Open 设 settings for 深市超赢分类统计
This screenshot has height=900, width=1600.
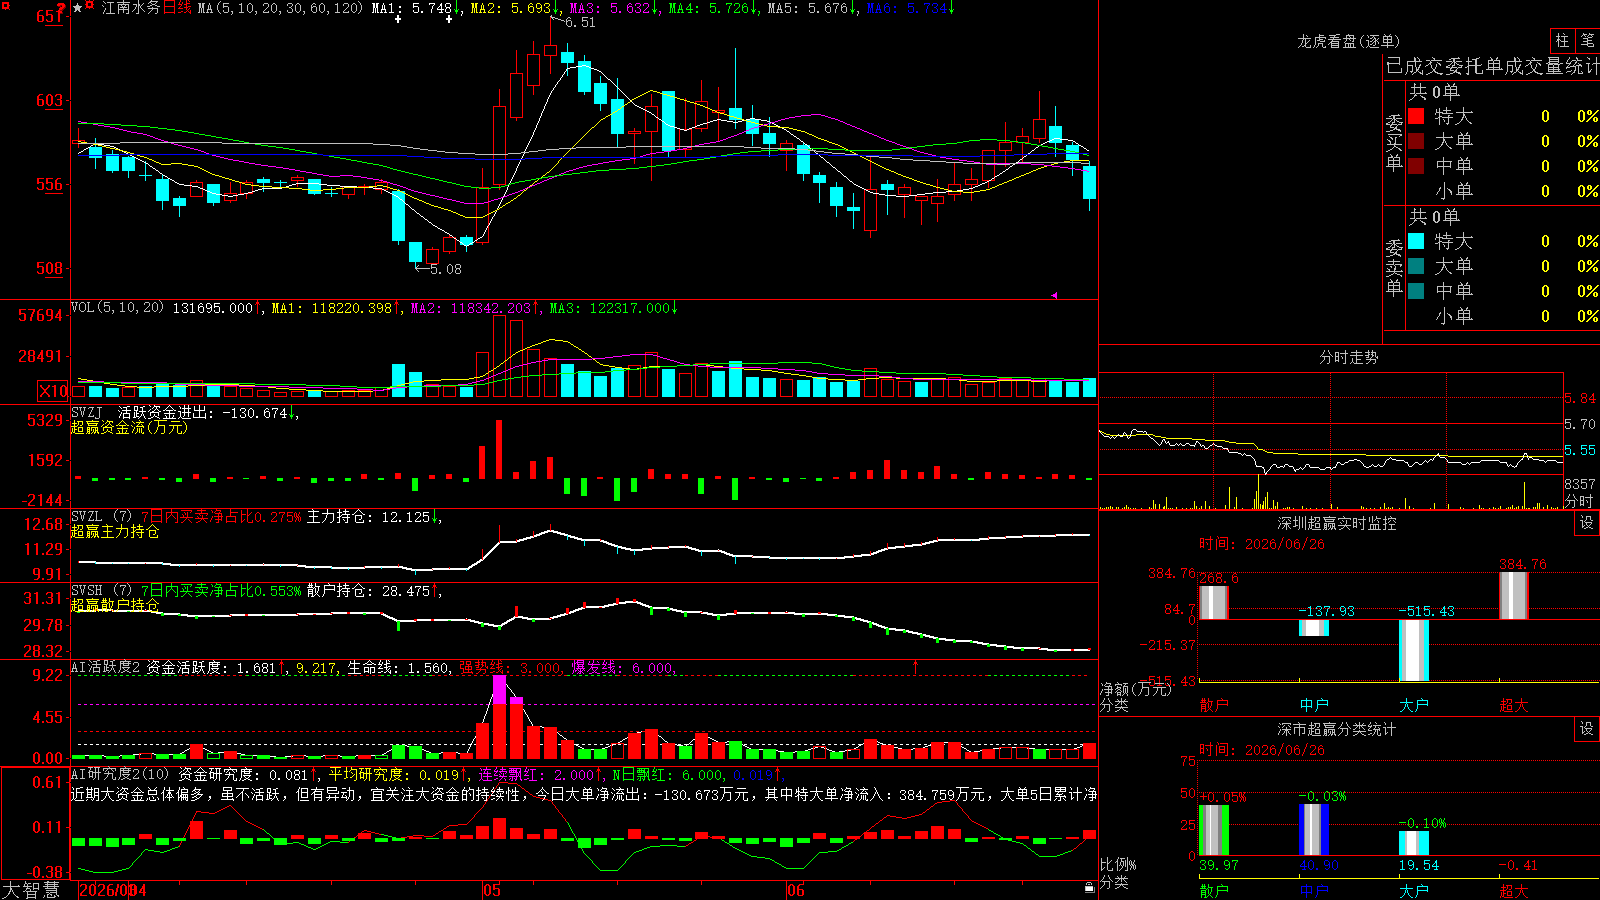tap(1587, 729)
